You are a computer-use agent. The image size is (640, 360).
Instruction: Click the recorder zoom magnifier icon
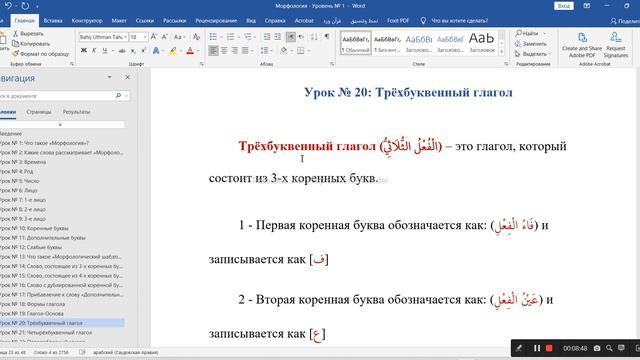click(609, 348)
